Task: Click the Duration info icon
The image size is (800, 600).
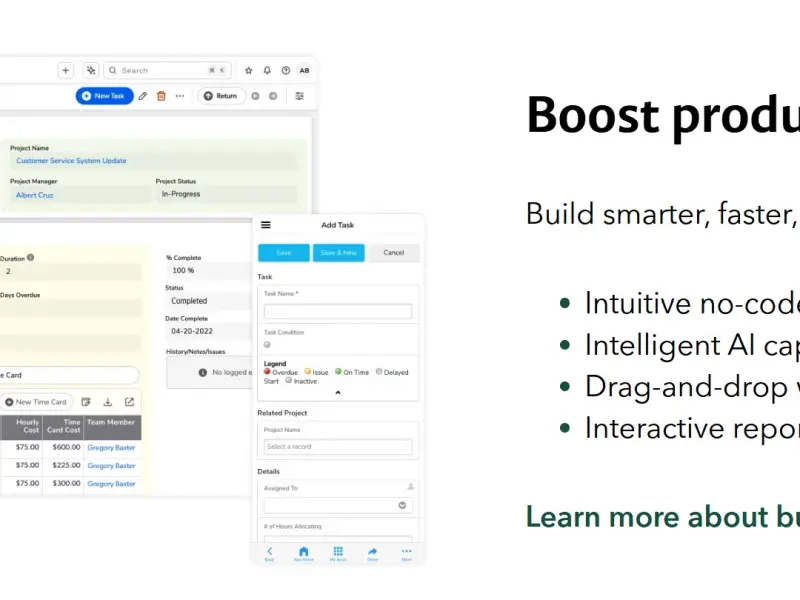Action: pos(31,258)
